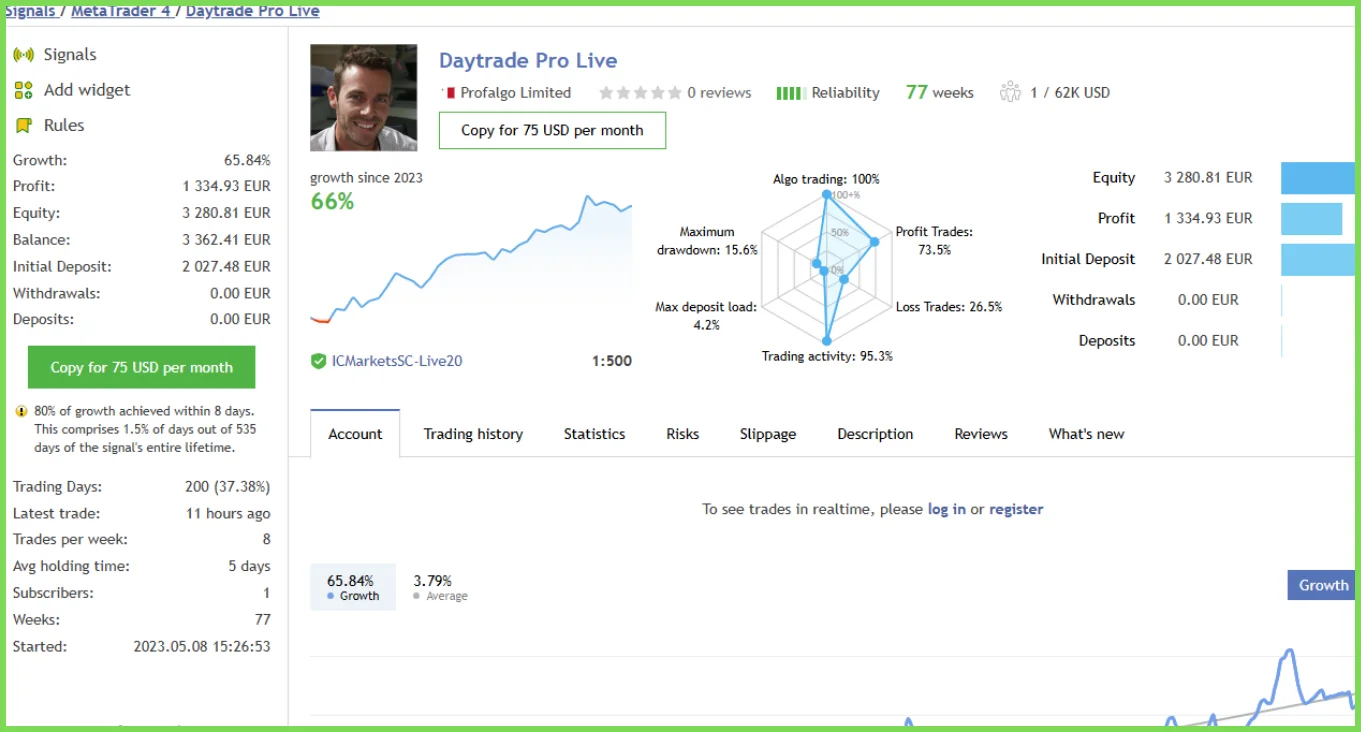Click the Rules flag icon
The height and width of the screenshot is (732, 1361).
click(x=24, y=126)
